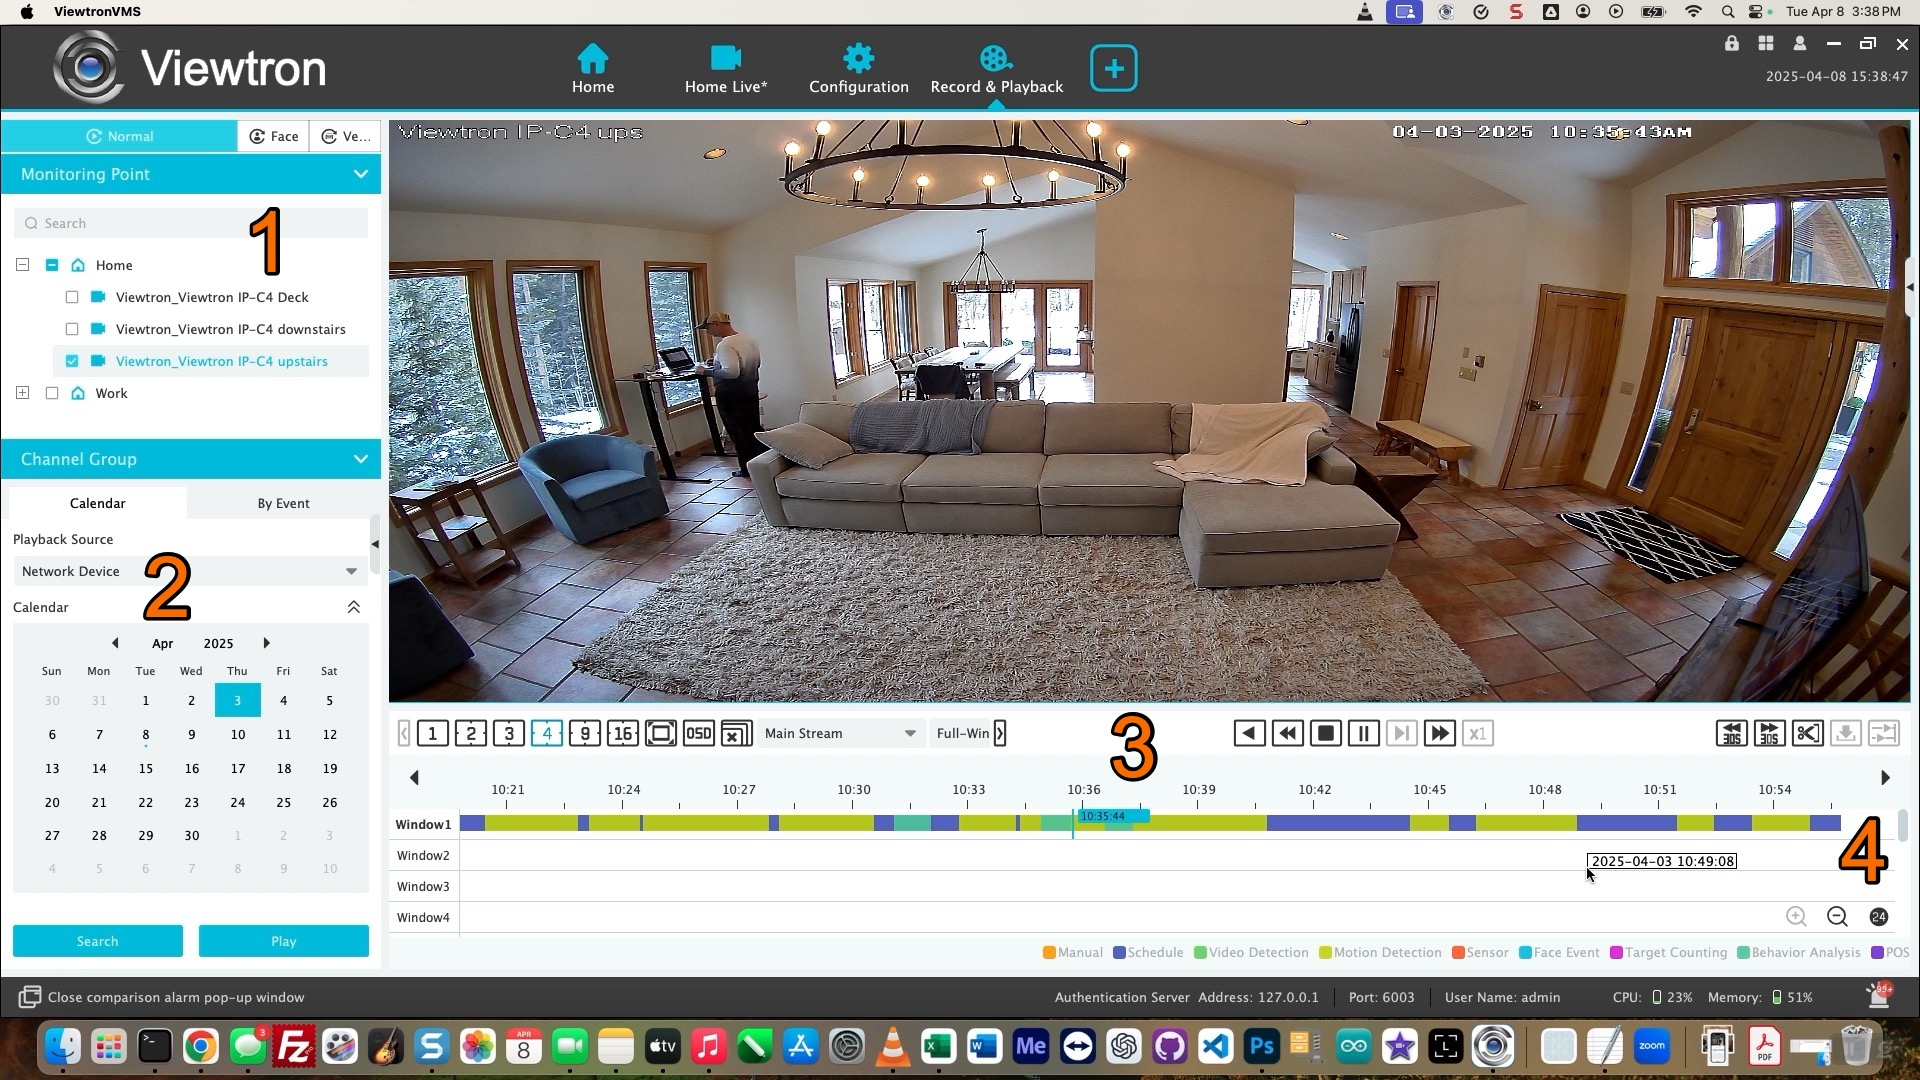Go to previous month in calendar
Image resolution: width=1920 pixels, height=1080 pixels.
click(x=115, y=643)
